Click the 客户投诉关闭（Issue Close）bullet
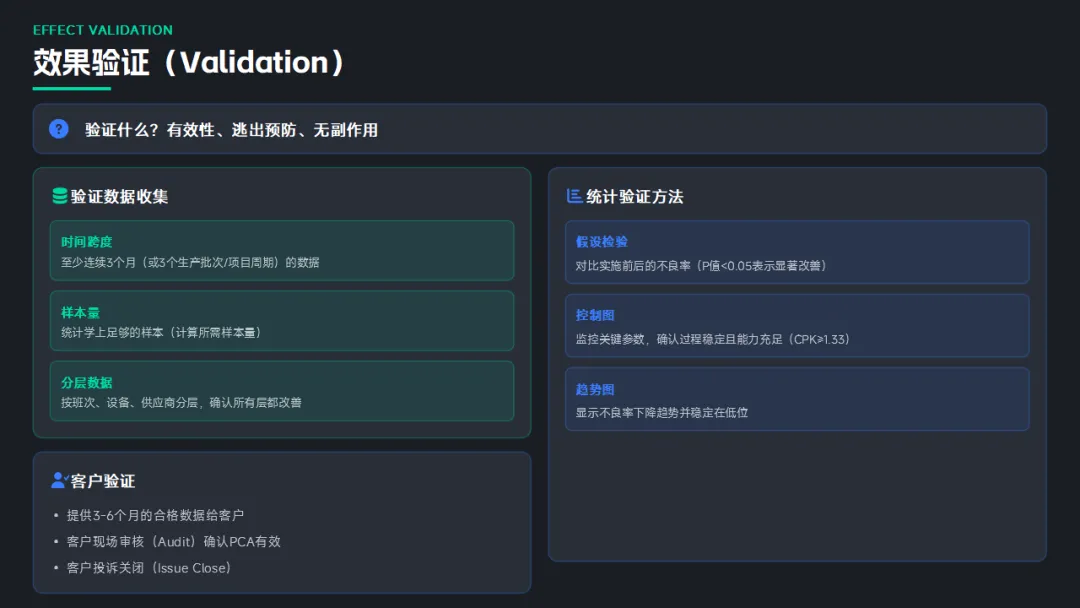1080x608 pixels. [x=149, y=568]
